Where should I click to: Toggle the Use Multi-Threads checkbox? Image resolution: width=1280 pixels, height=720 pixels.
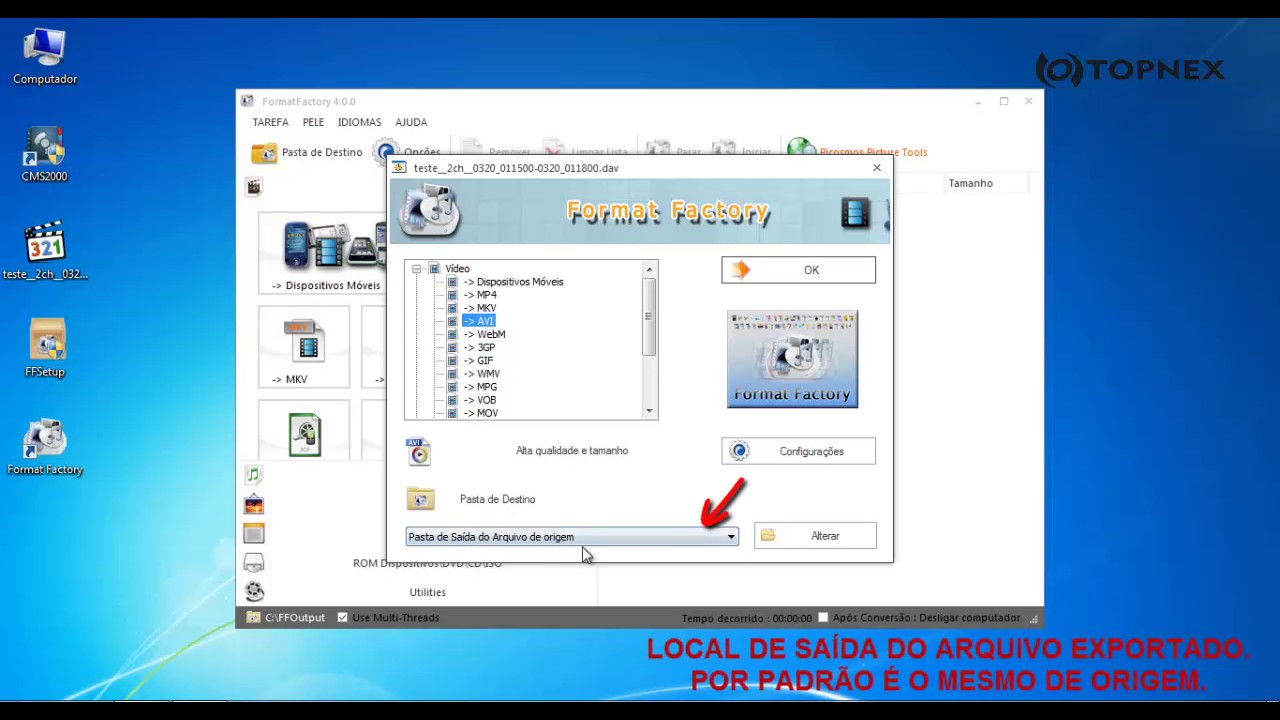tap(342, 618)
